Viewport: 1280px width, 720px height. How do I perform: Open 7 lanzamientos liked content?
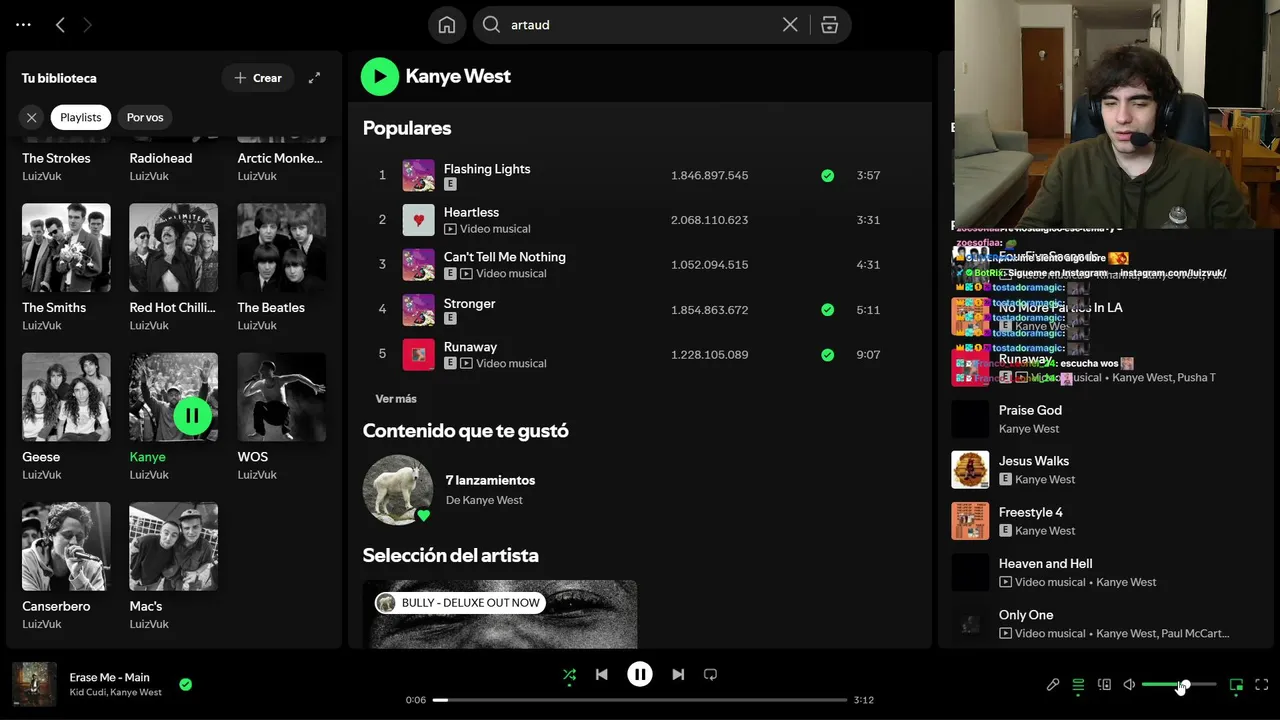[490, 480]
